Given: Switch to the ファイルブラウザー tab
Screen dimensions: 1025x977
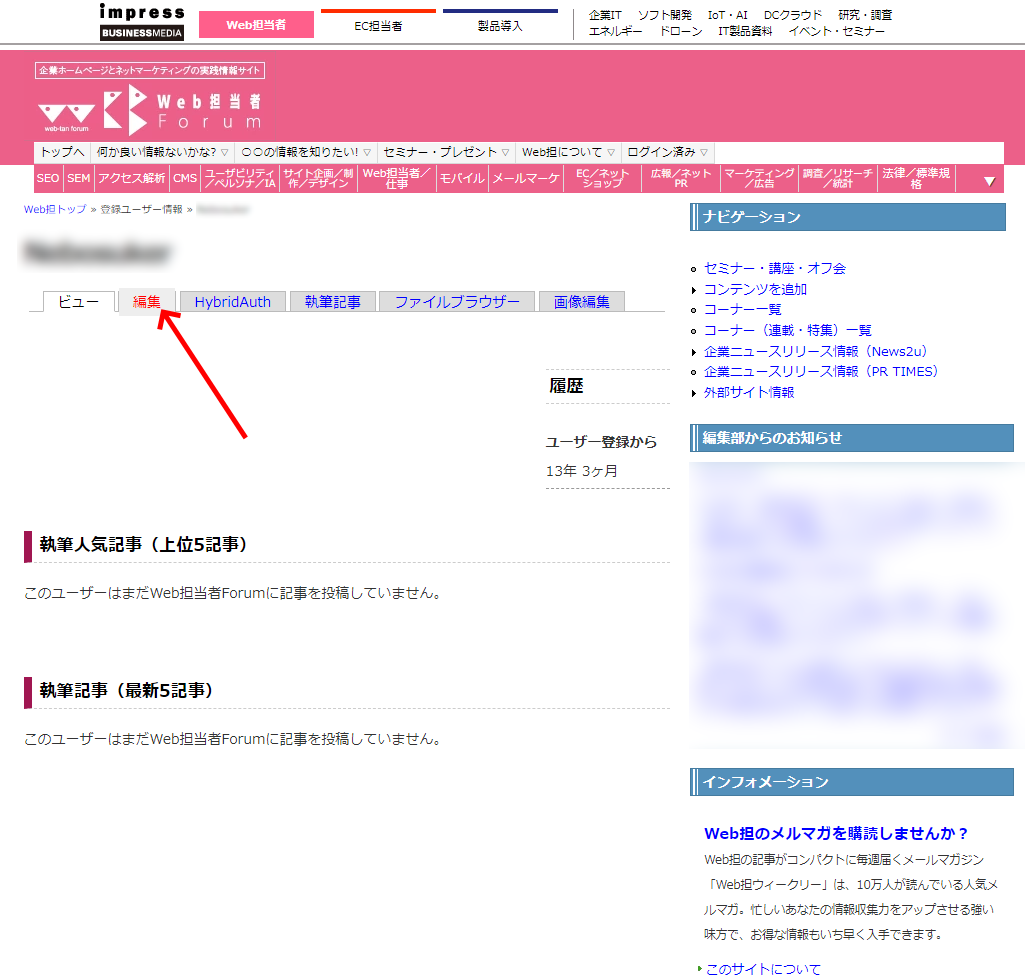Looking at the screenshot, I should (x=457, y=302).
